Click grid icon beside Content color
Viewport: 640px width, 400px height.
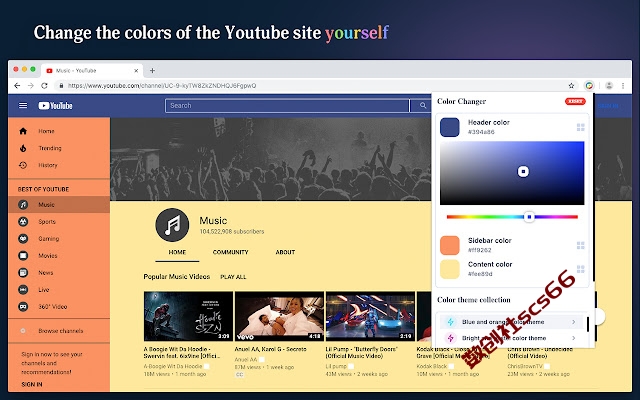pos(580,269)
